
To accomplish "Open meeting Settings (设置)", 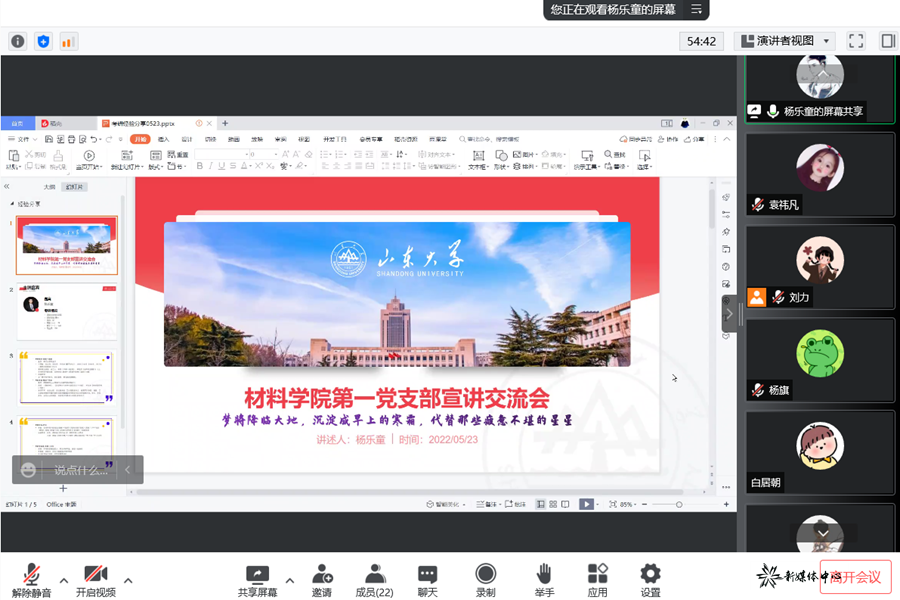I will tap(650, 579).
